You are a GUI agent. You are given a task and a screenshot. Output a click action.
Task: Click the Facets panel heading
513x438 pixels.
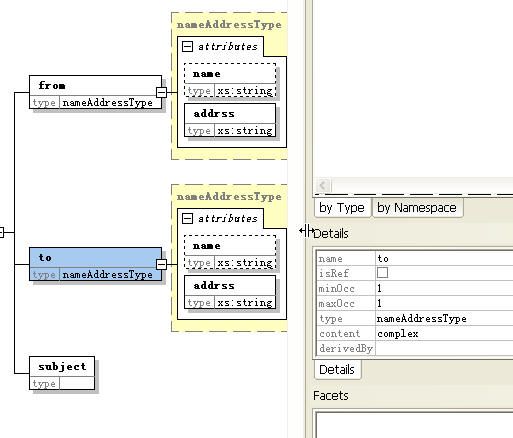(x=331, y=396)
